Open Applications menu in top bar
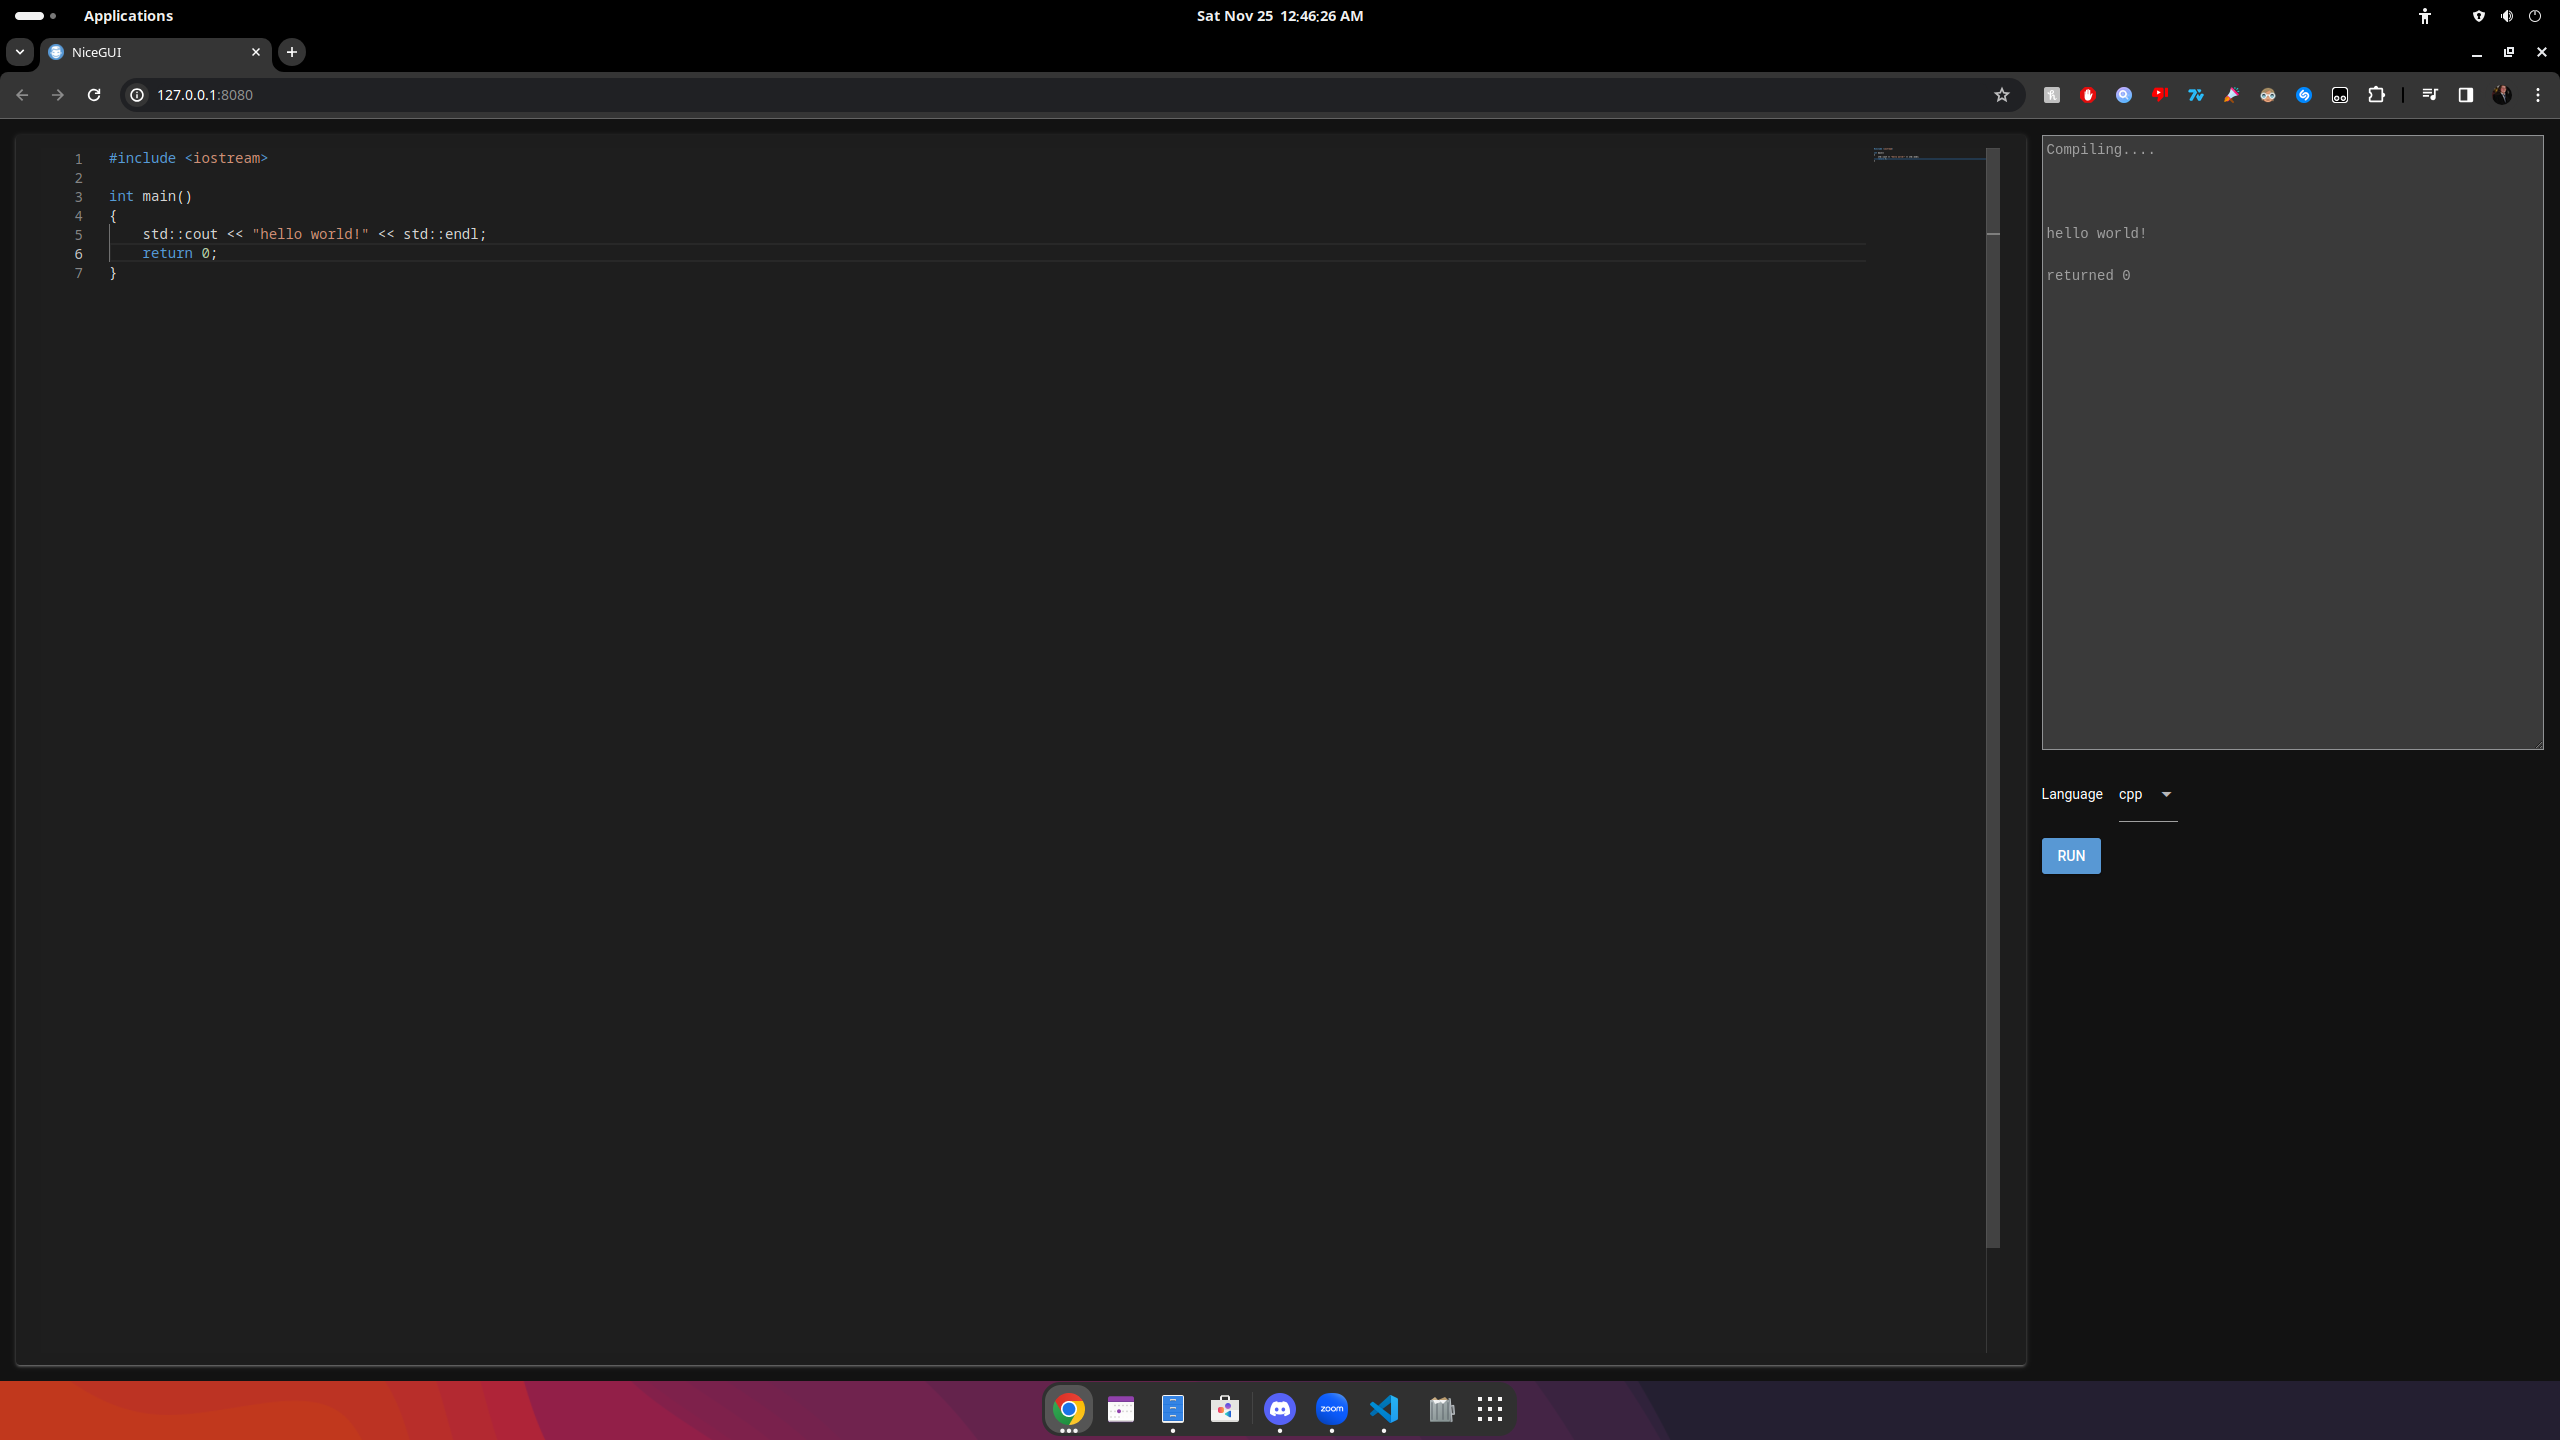Image resolution: width=2560 pixels, height=1440 pixels. [128, 16]
